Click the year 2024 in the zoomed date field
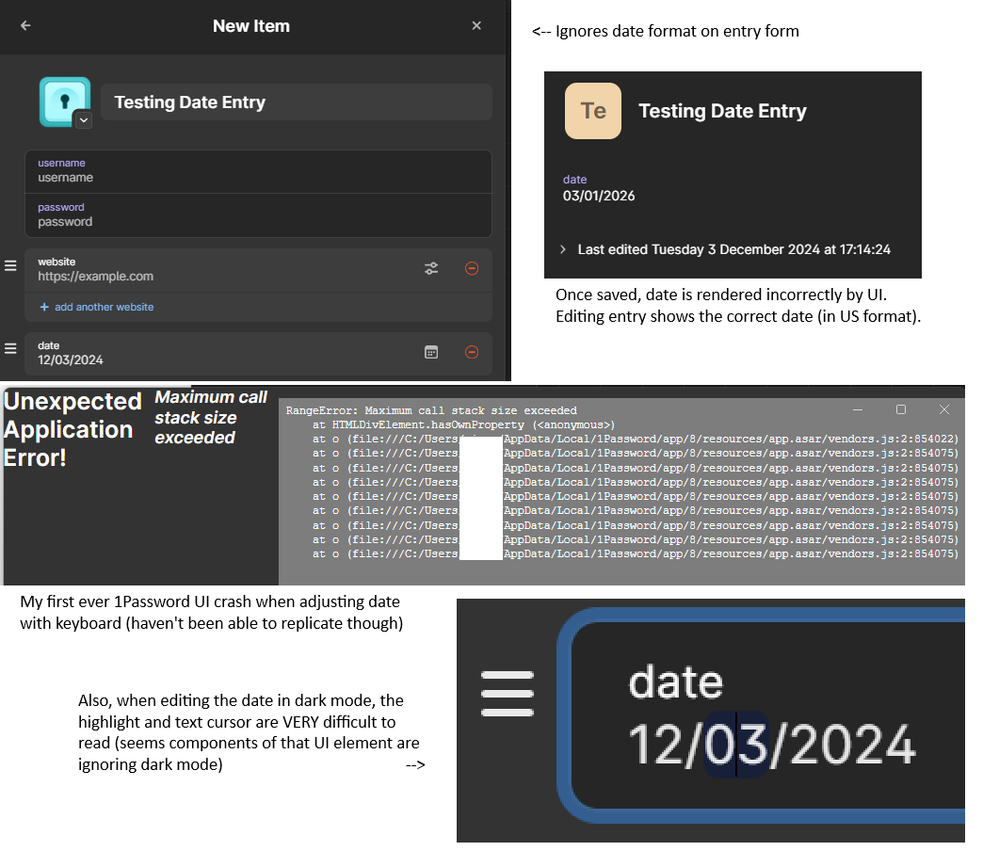The image size is (999, 864). click(852, 744)
